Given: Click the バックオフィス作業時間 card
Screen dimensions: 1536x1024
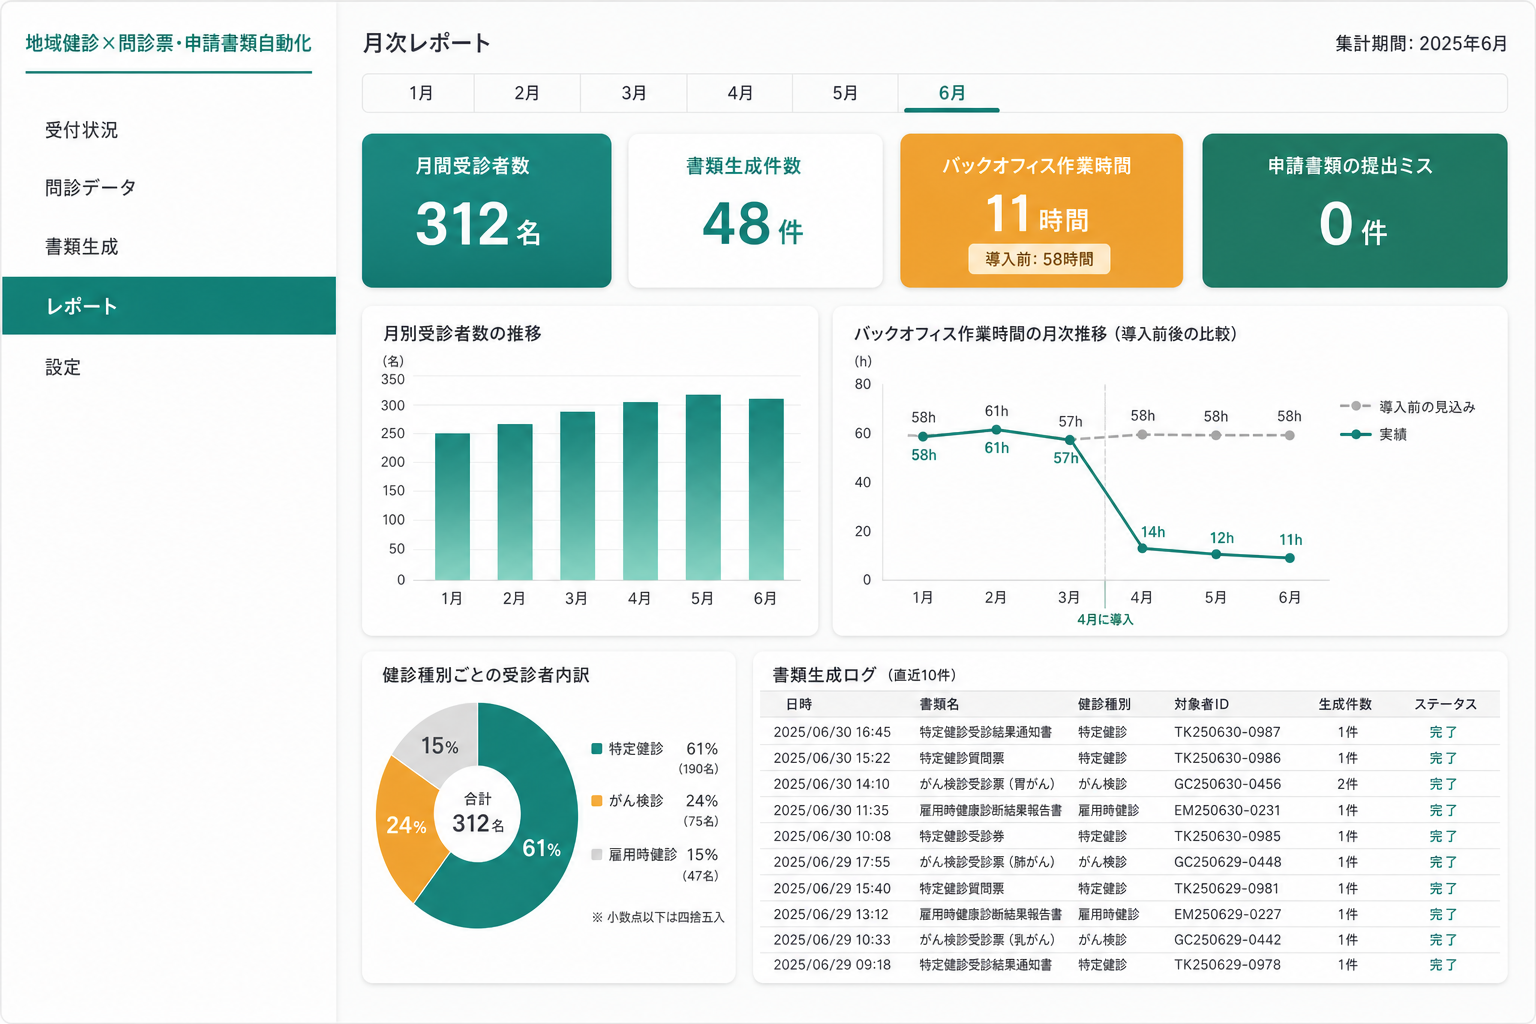Looking at the screenshot, I should click(x=1041, y=211).
